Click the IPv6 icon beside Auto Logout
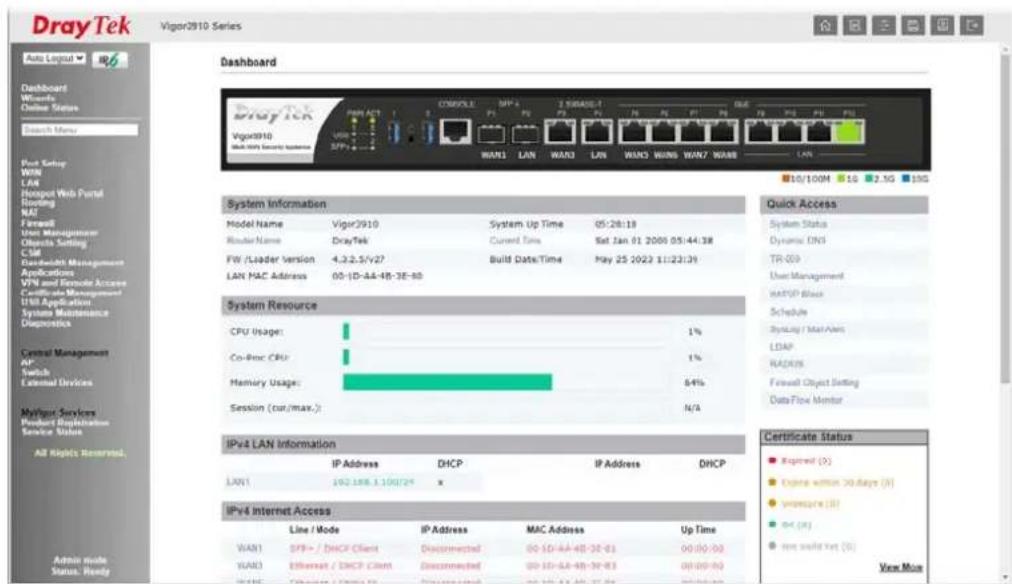Image resolution: width=1012 pixels, height=584 pixels. click(x=110, y=59)
